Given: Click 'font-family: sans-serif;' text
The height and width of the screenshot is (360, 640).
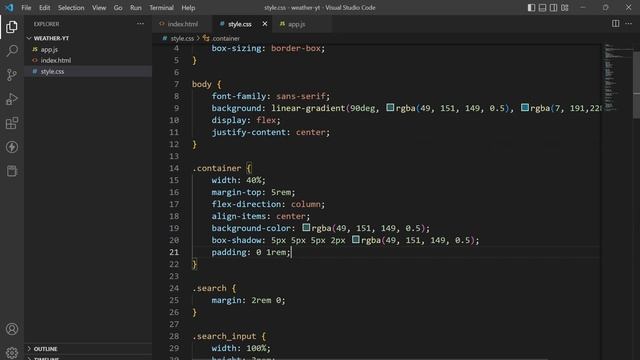Looking at the screenshot, I should [271, 96].
